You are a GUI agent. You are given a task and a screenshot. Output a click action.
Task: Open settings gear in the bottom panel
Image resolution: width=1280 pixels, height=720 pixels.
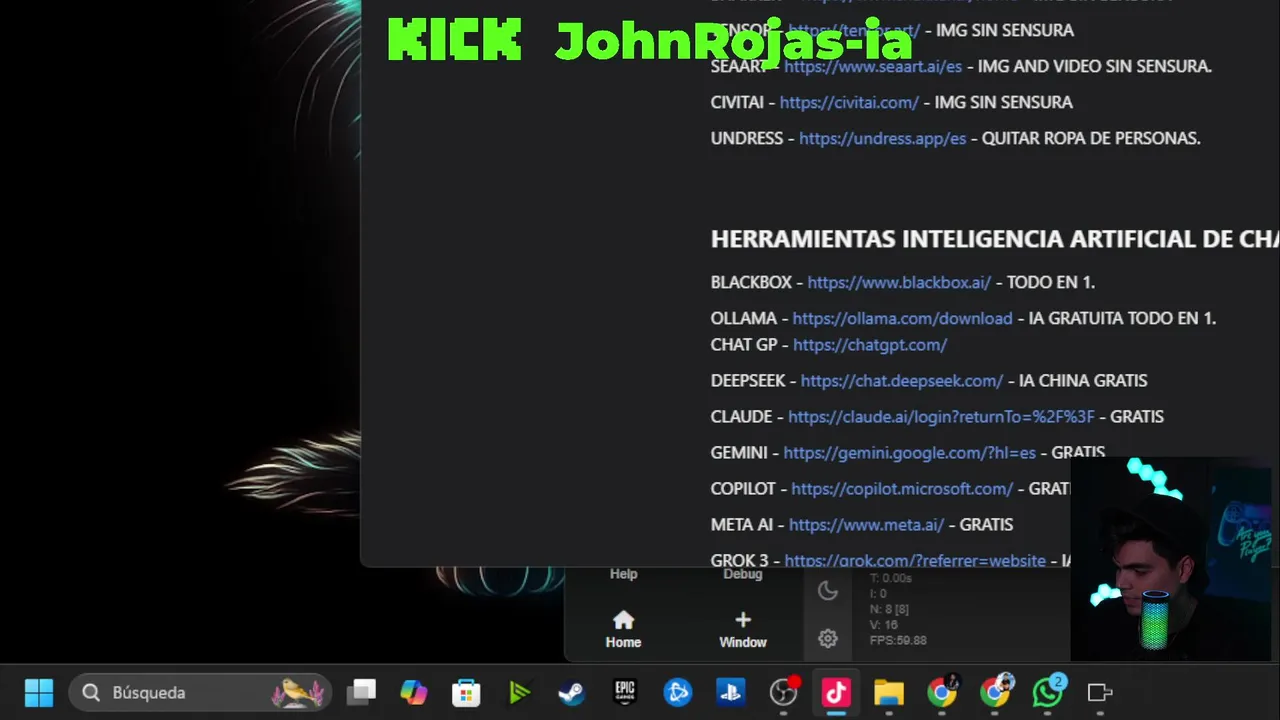pos(827,638)
